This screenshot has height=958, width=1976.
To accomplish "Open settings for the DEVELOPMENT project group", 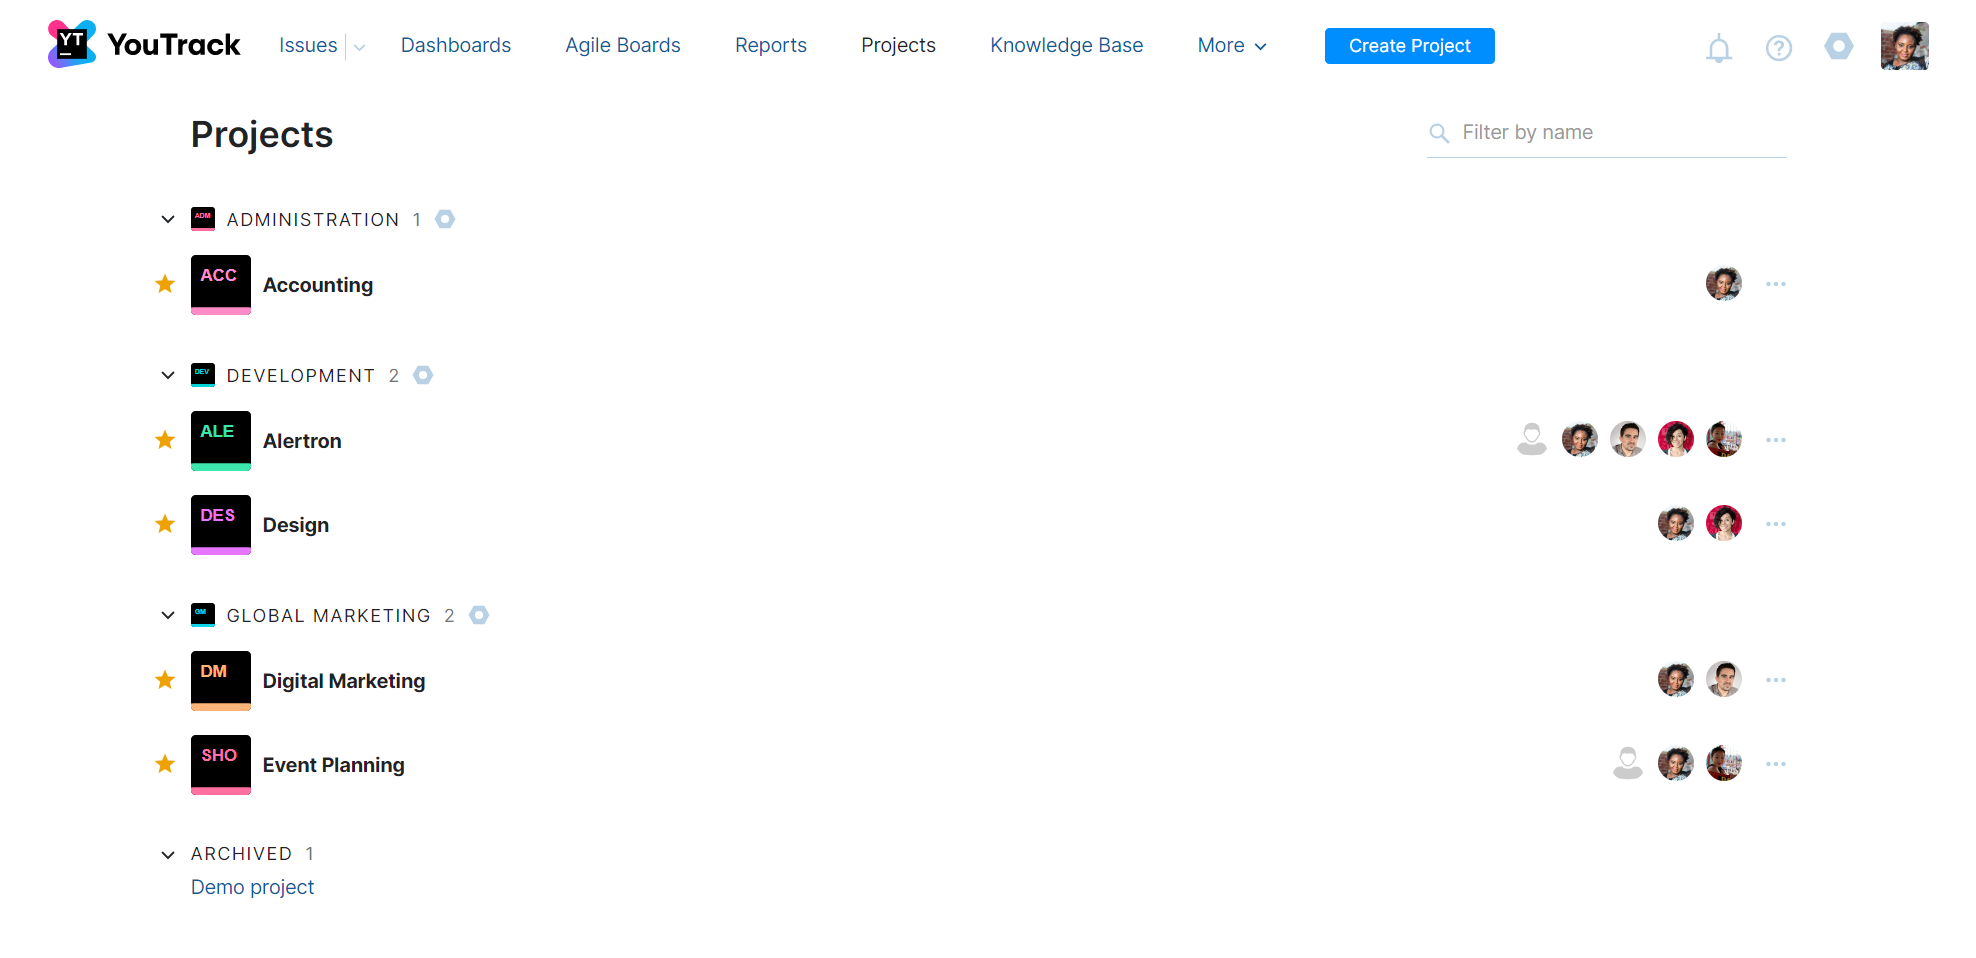I will (x=422, y=375).
